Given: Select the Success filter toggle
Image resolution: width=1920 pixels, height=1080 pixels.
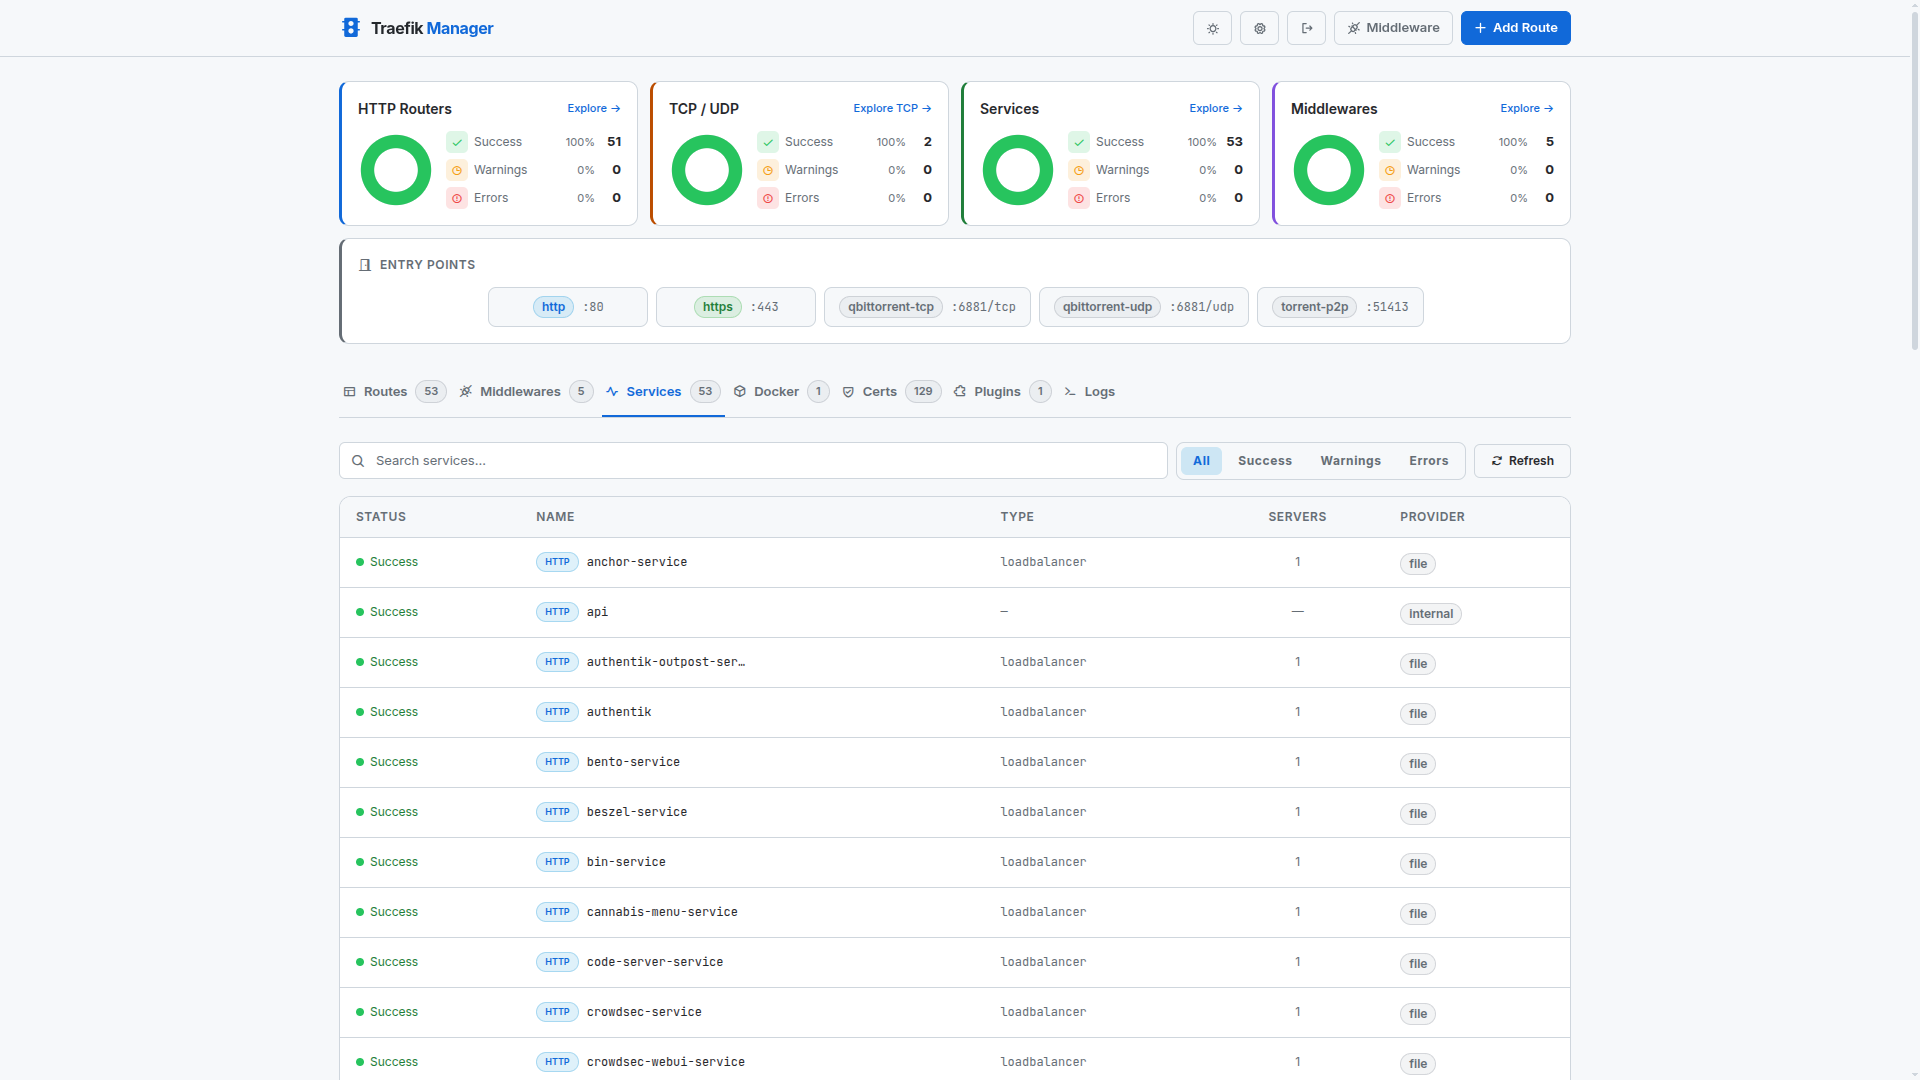Looking at the screenshot, I should [1263, 460].
